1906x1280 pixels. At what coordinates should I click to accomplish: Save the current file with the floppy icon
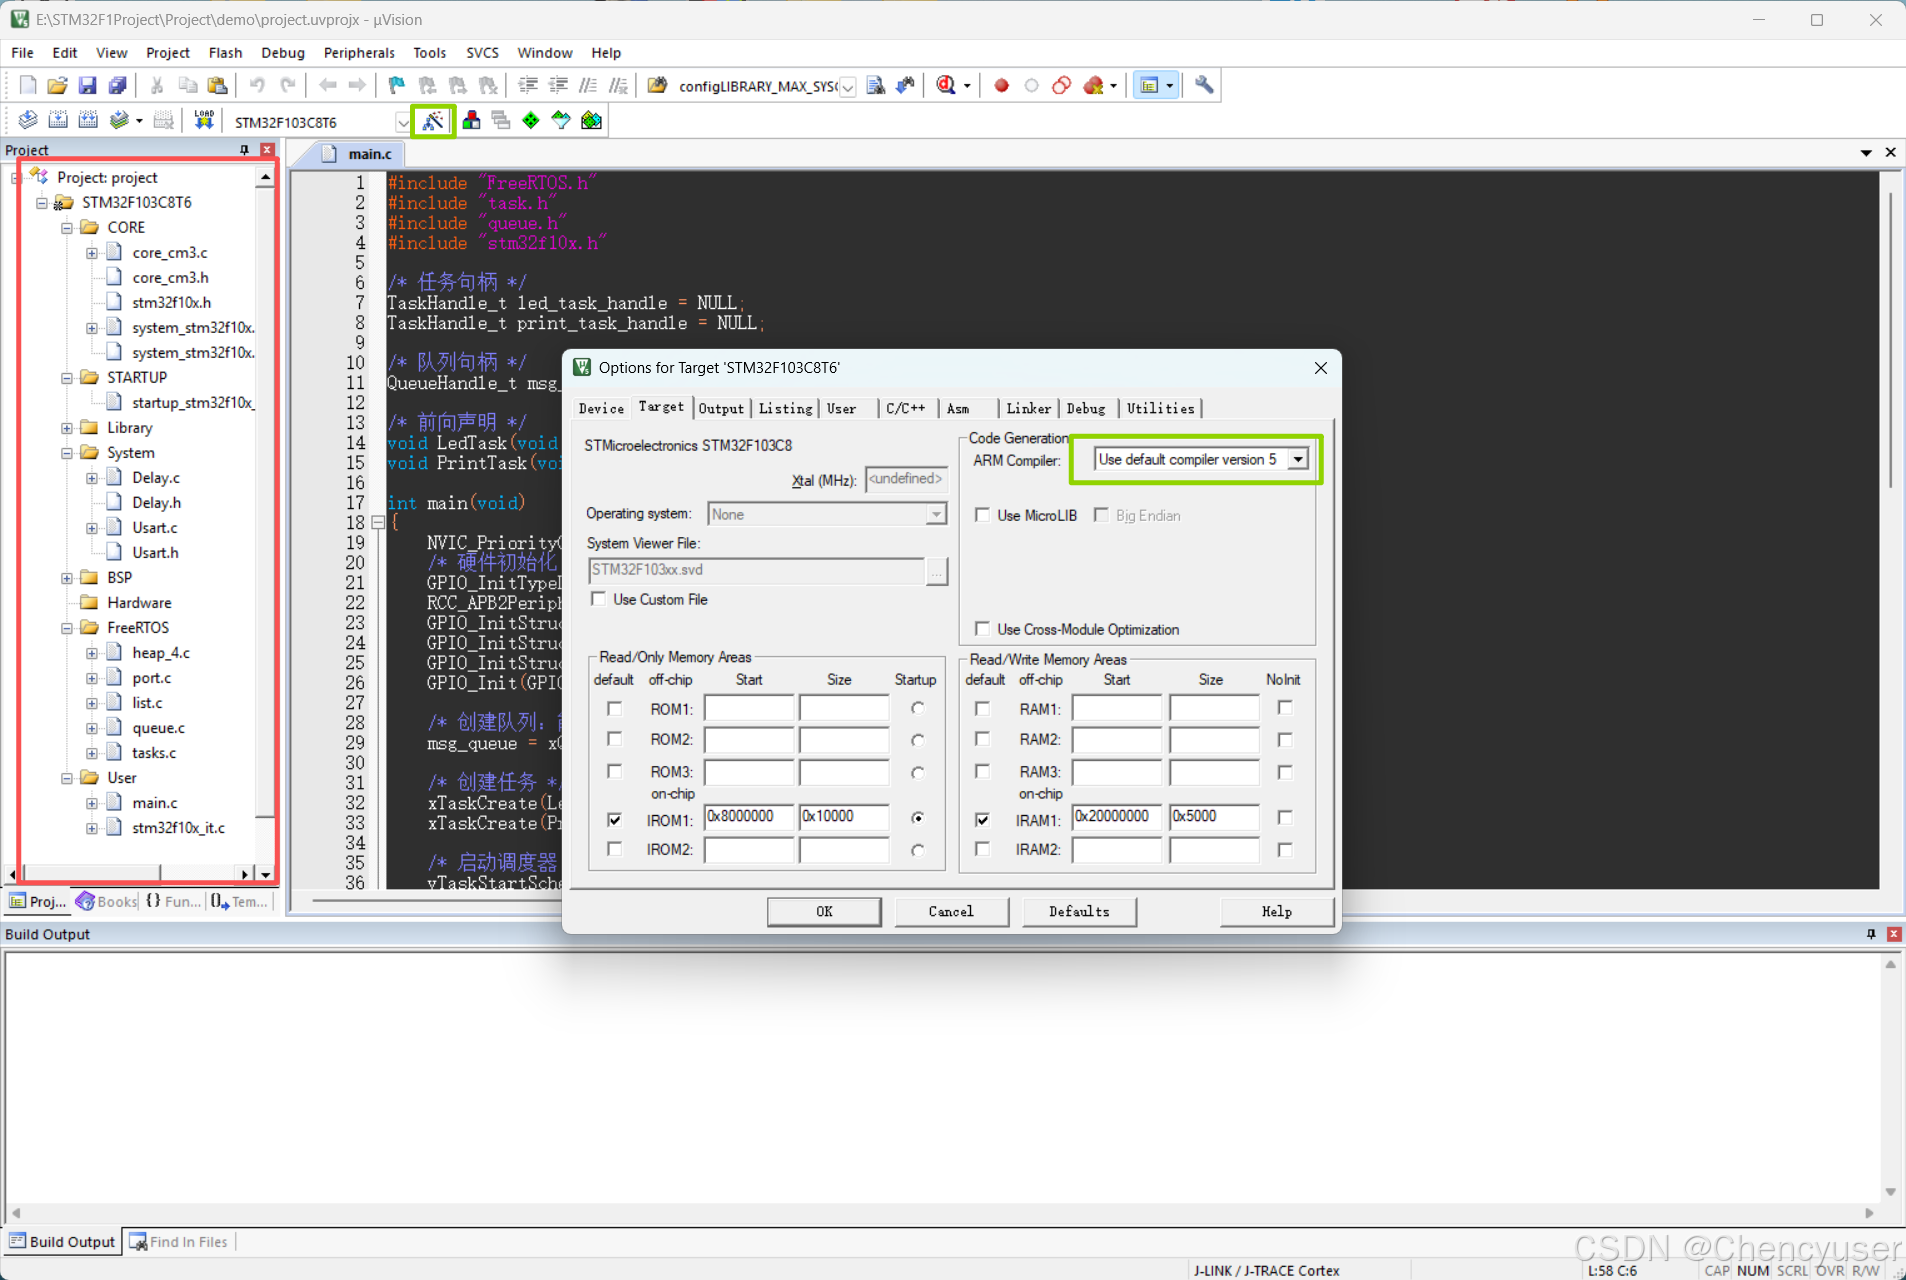point(88,86)
